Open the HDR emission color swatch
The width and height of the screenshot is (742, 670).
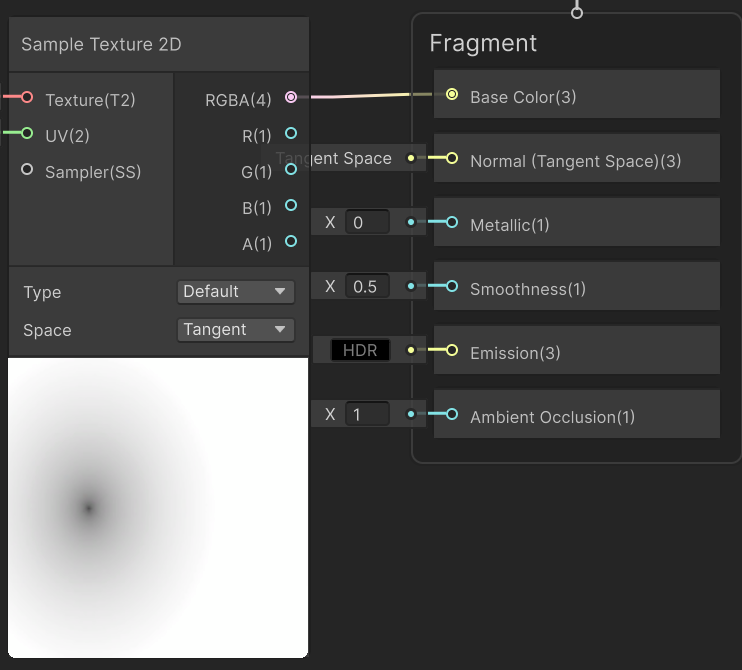coord(360,350)
